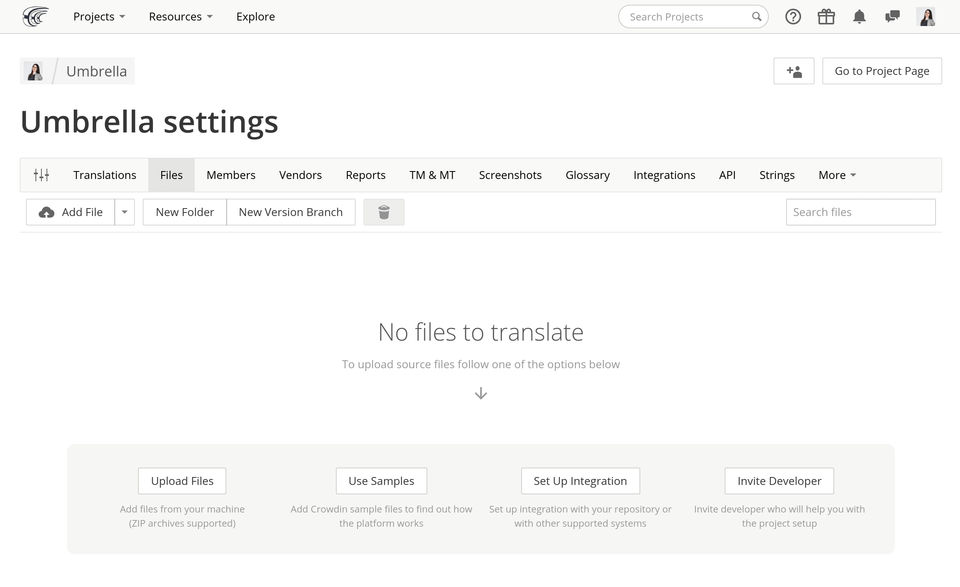Open the Glossary tab

click(x=587, y=175)
